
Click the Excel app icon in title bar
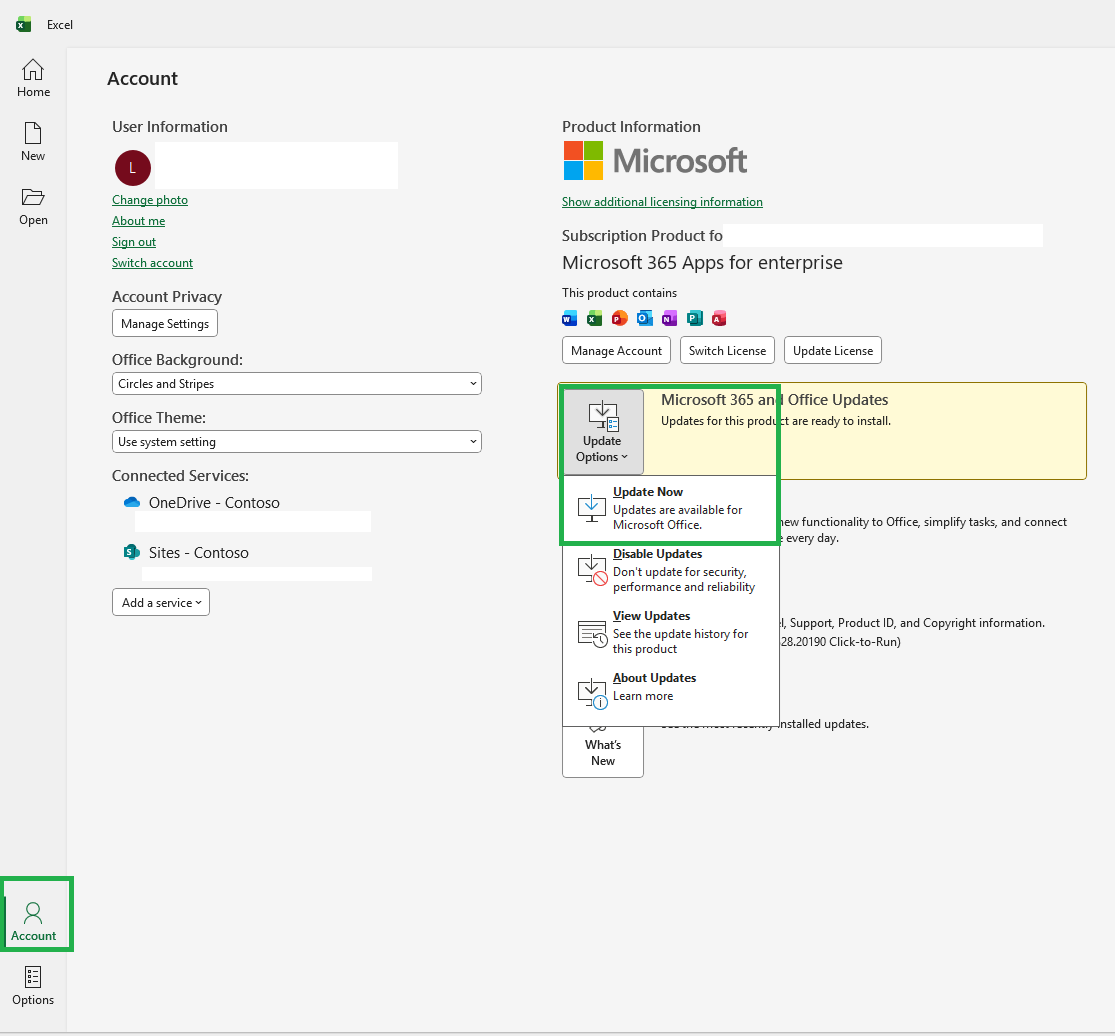(x=23, y=24)
